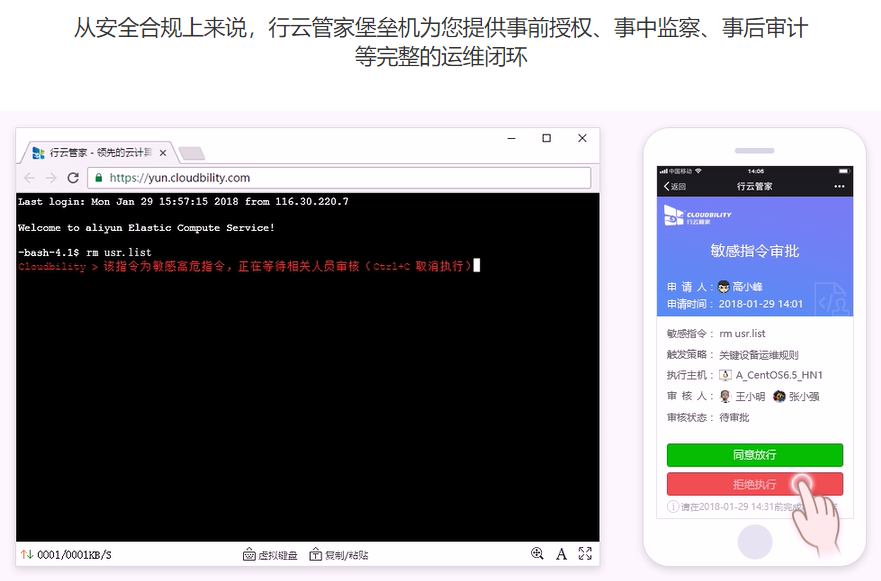Click the yun.cloudbility.com address bar

pos(339,178)
